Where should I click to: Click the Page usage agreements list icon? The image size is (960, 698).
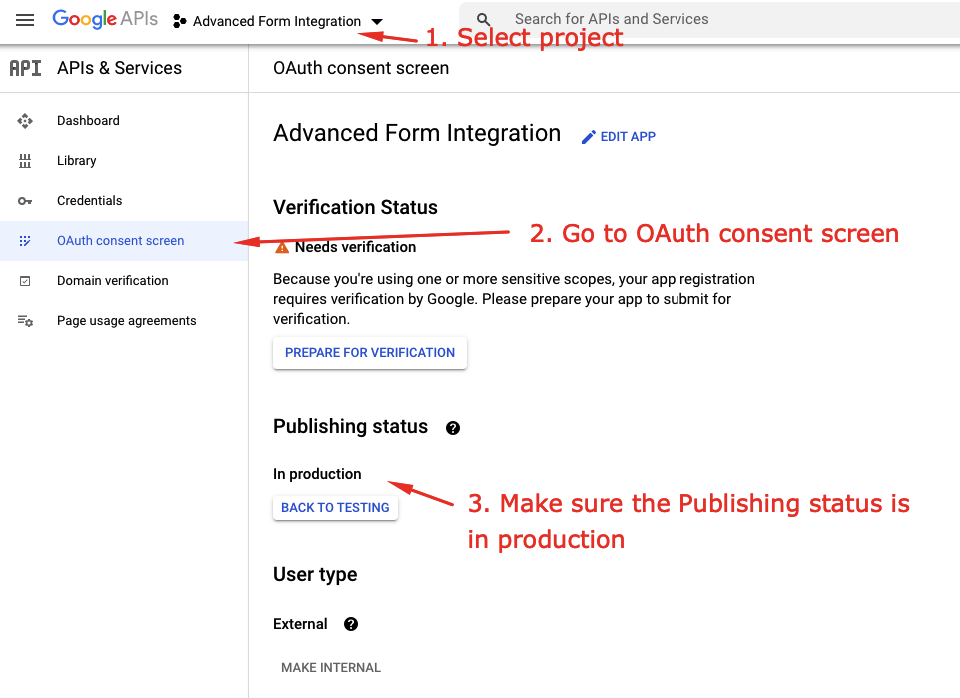[24, 320]
